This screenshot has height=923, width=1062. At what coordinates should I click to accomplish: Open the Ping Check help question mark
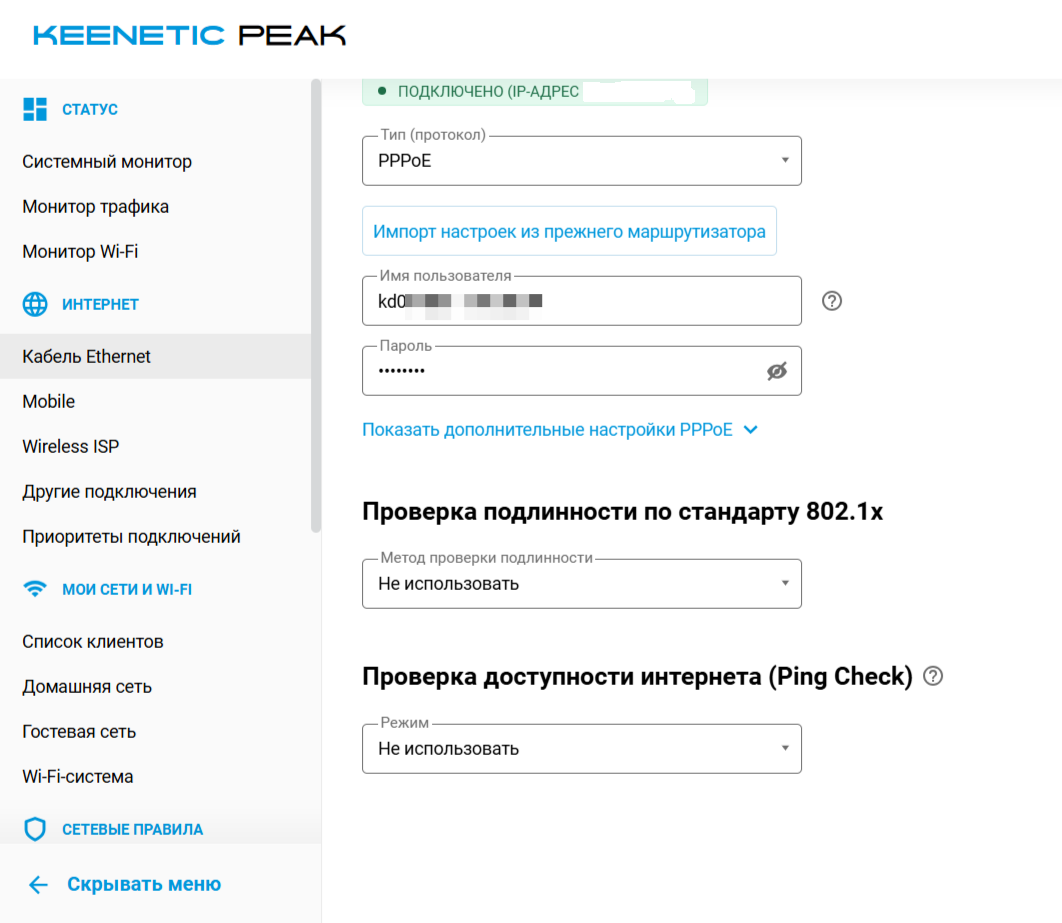[933, 676]
